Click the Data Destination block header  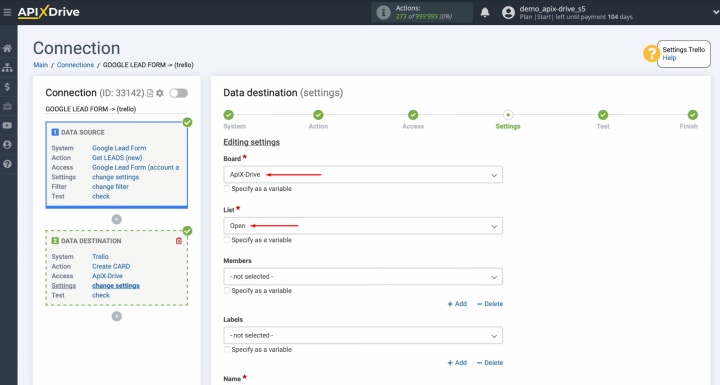tap(91, 241)
